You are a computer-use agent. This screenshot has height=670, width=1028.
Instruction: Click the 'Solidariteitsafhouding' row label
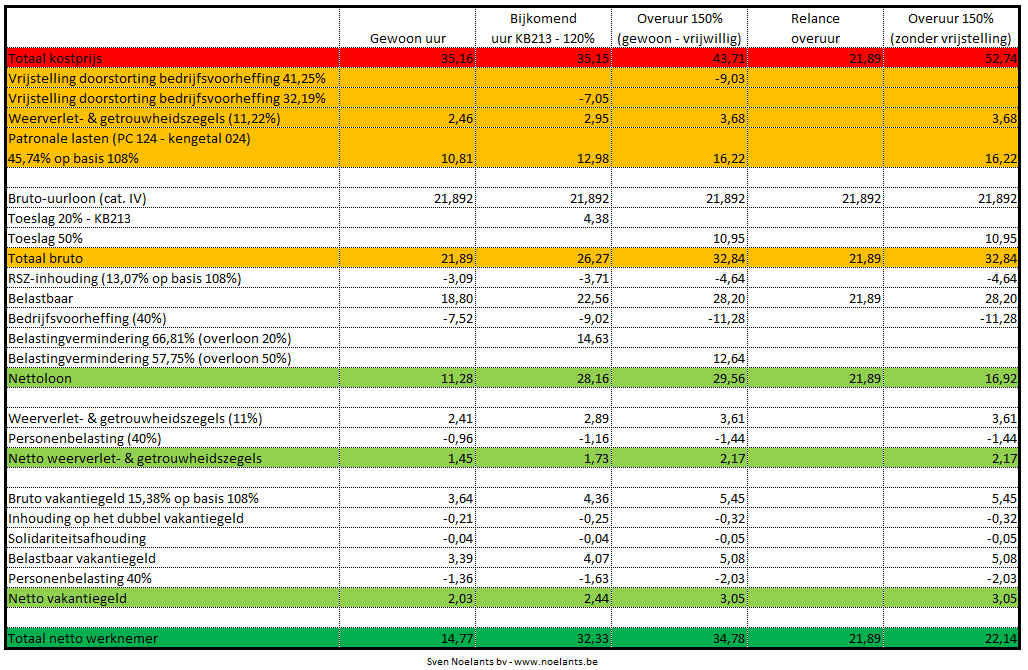76,538
